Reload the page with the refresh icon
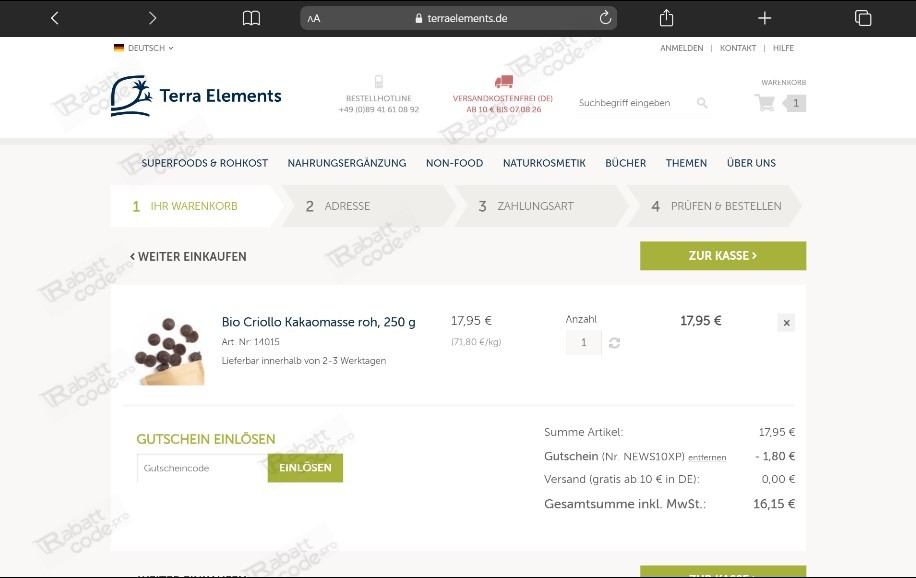The image size is (916, 578). (605, 18)
